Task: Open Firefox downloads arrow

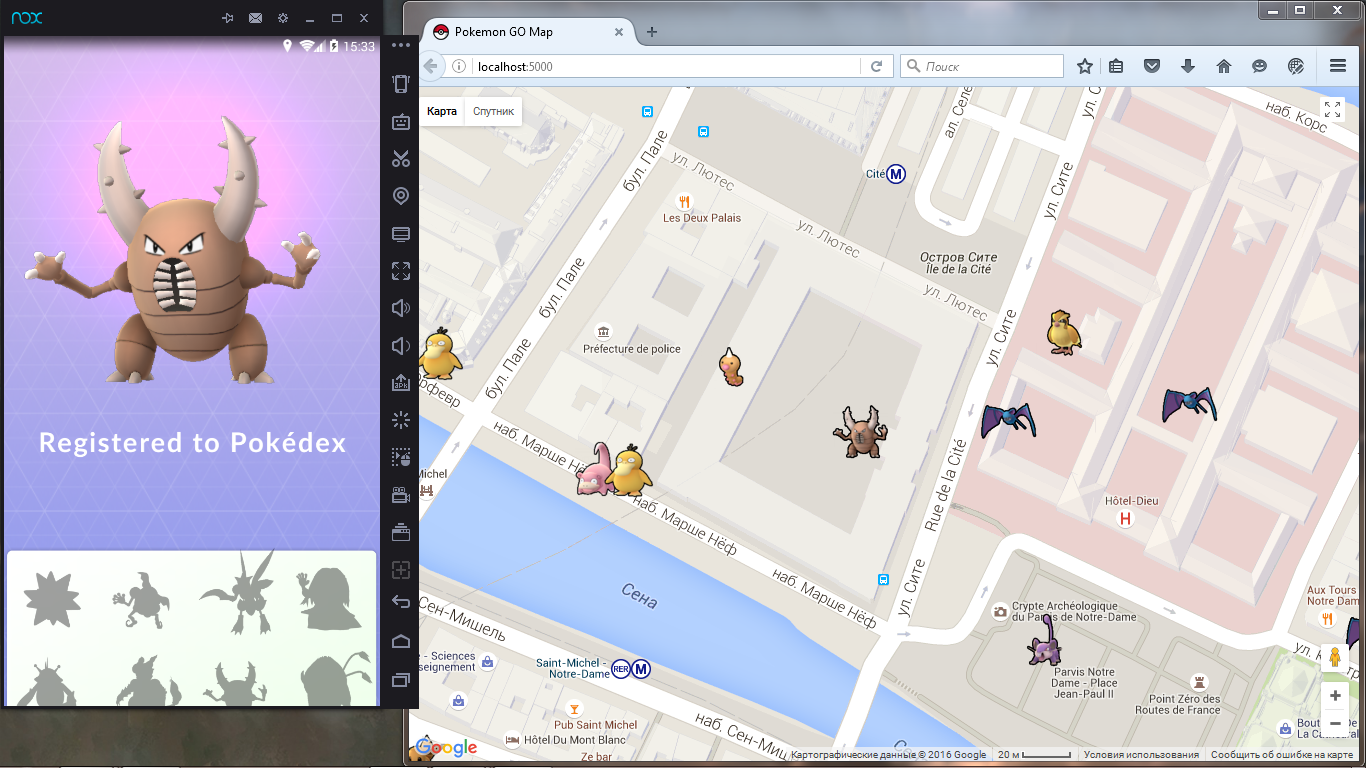Action: 1188,66
